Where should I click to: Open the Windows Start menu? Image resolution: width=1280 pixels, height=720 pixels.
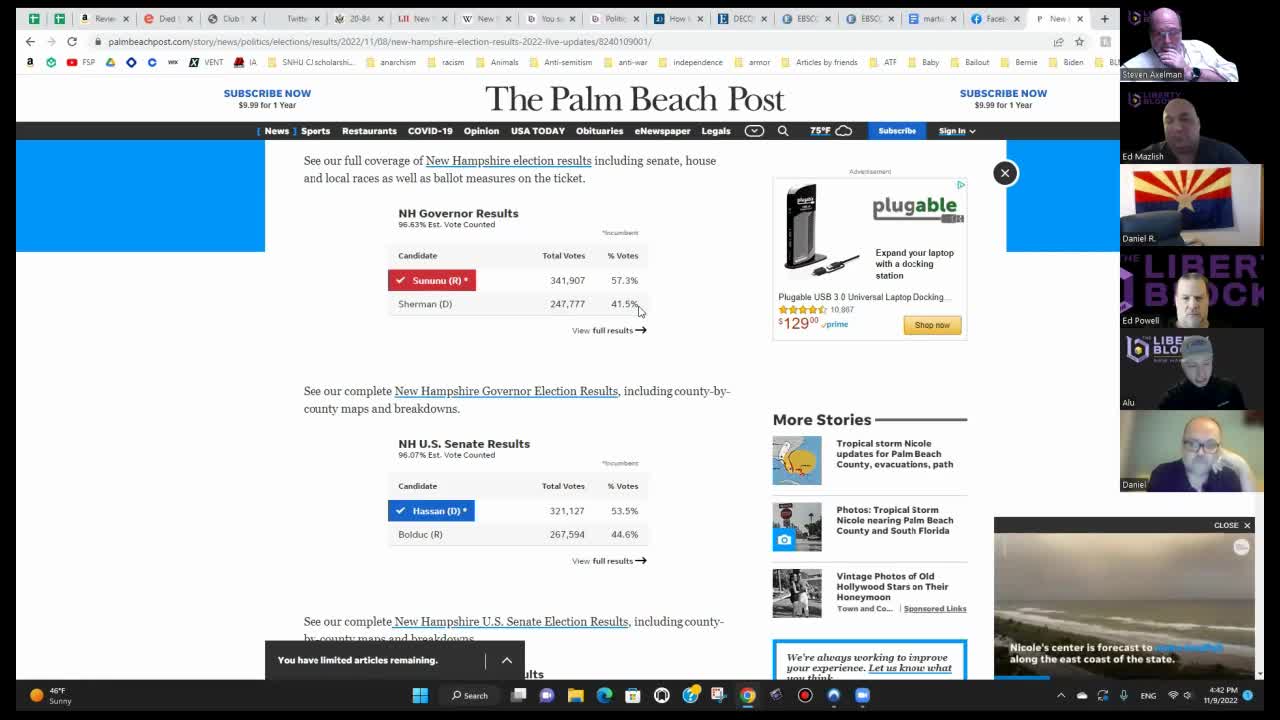click(420, 695)
